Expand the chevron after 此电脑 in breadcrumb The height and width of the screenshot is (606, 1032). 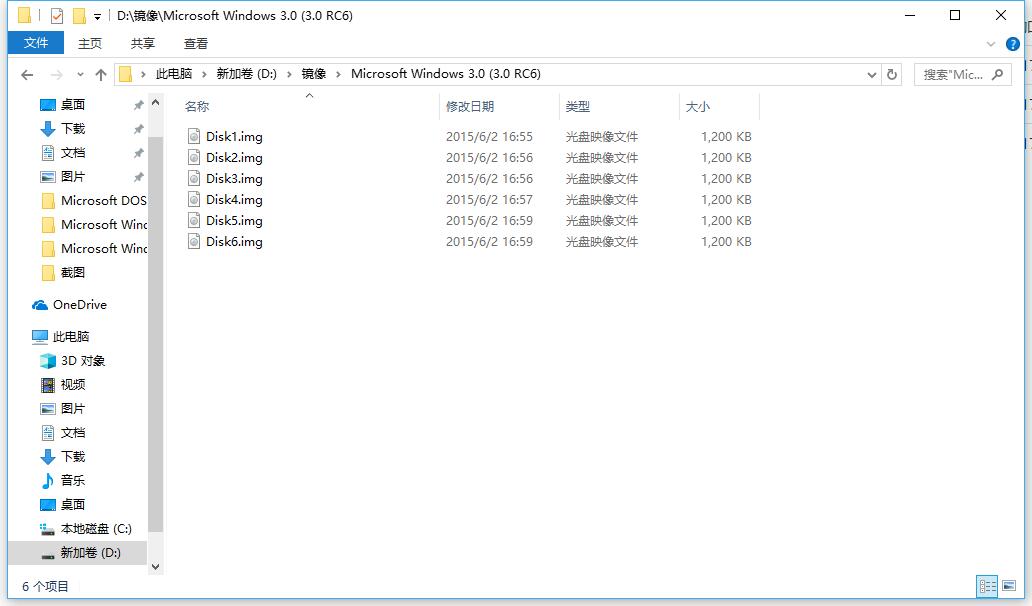coord(204,74)
